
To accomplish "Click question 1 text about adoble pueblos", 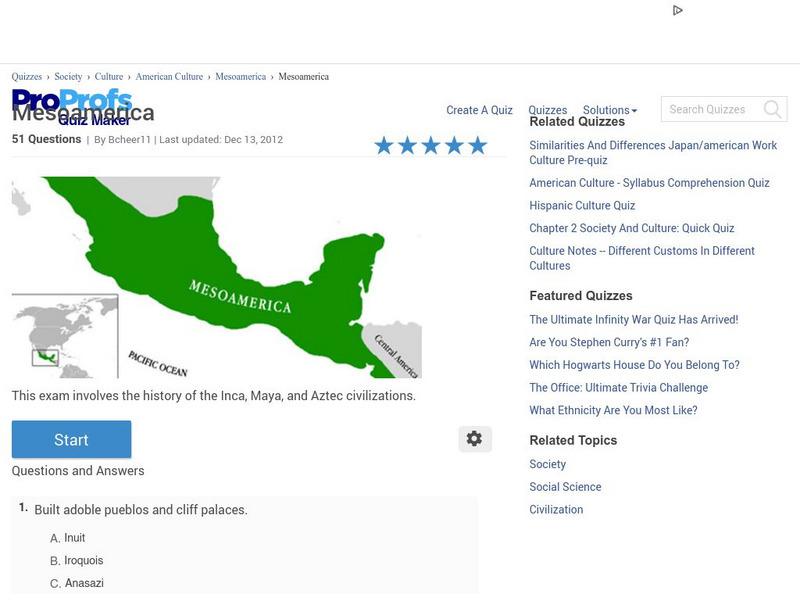I will point(141,510).
